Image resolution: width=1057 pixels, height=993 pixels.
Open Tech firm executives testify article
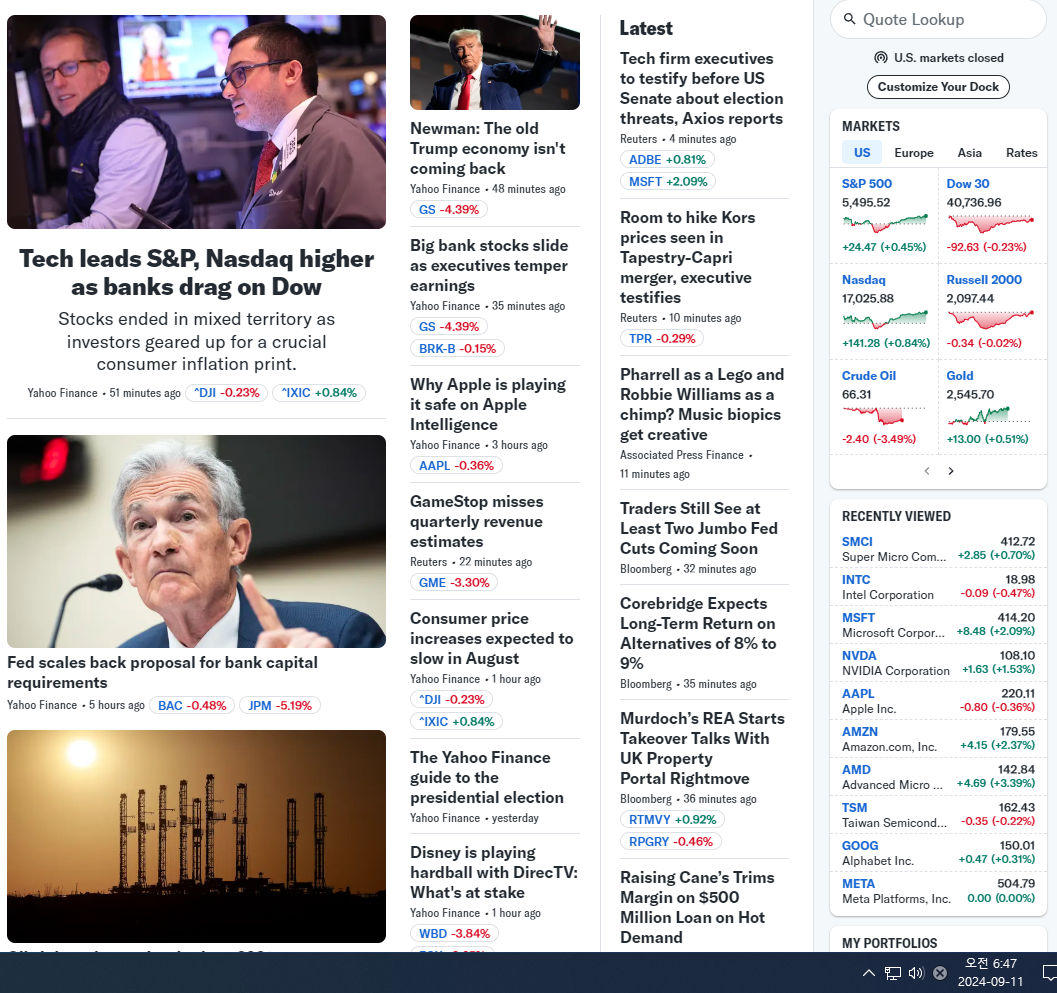(x=702, y=88)
